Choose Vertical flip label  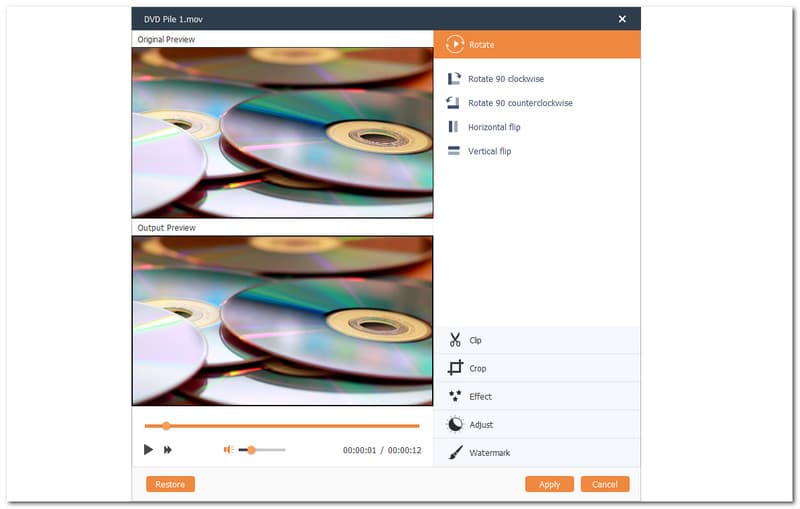pyautogui.click(x=489, y=151)
